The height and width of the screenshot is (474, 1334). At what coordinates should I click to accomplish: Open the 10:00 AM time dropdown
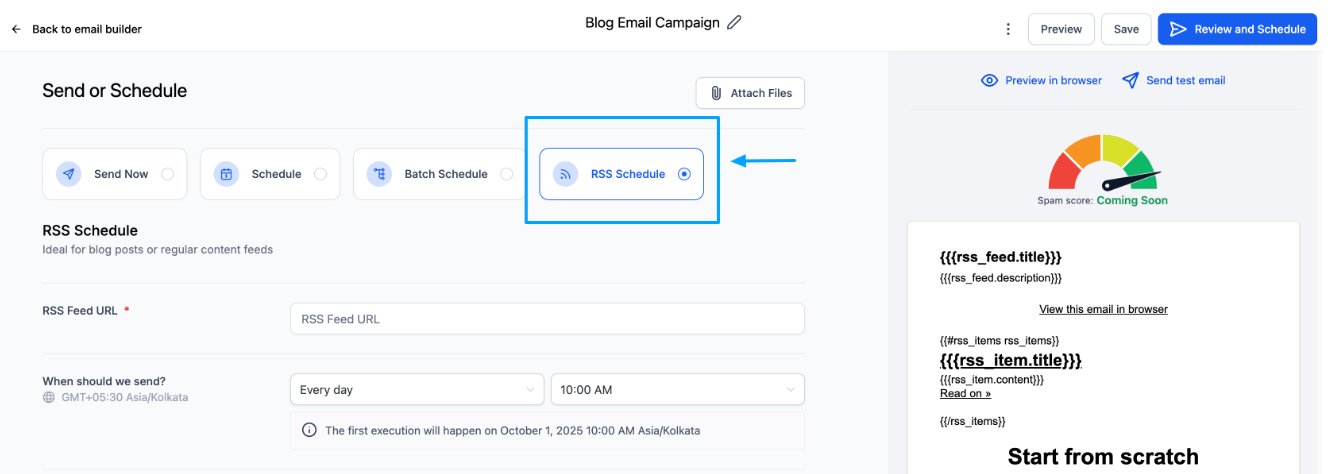(677, 389)
